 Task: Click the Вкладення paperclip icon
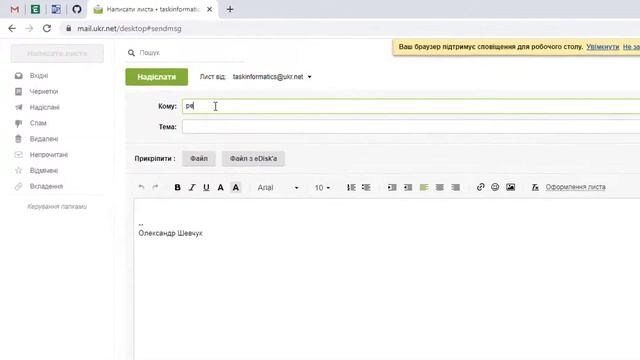click(18, 187)
